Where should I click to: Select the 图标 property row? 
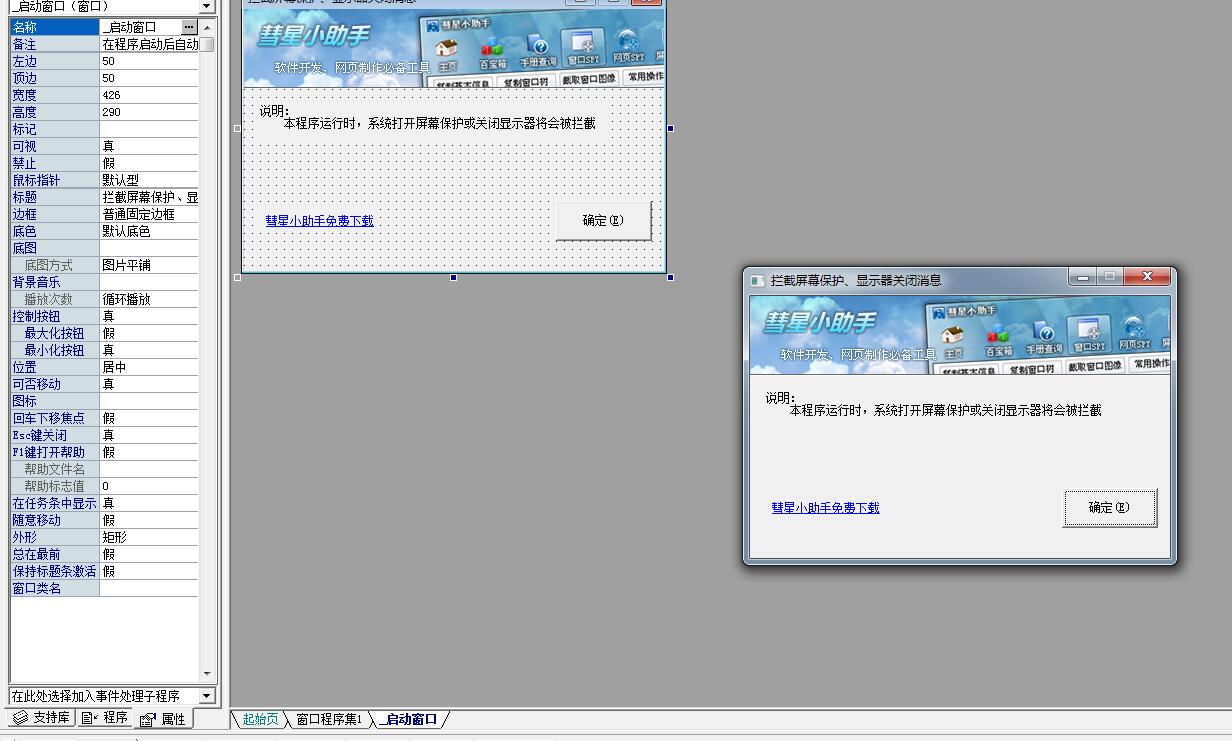tap(105, 401)
